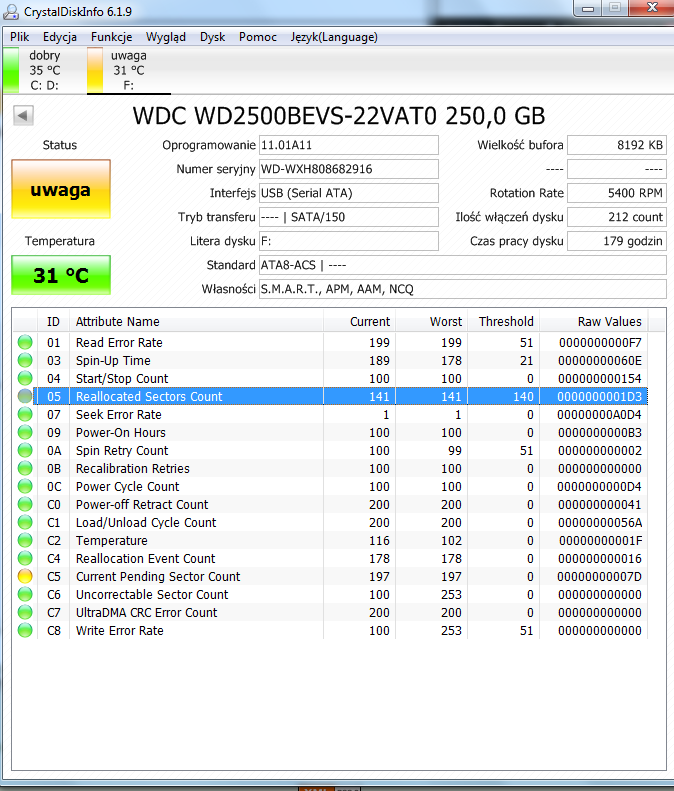Go to the previous disk with the back arrow
674x791 pixels.
pyautogui.click(x=23, y=115)
